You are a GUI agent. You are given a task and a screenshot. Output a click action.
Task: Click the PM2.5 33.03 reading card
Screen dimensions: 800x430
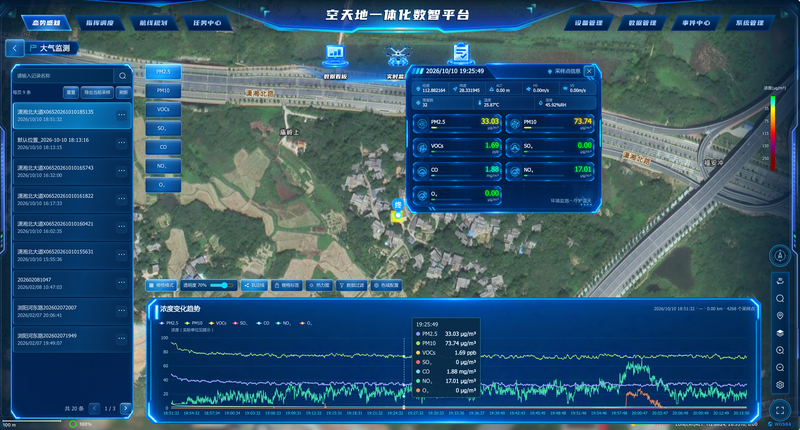coord(457,124)
